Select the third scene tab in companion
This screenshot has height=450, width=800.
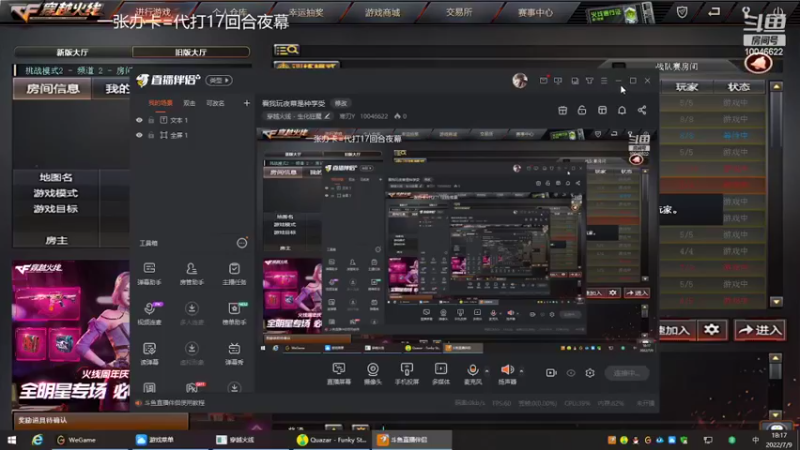click(215, 103)
